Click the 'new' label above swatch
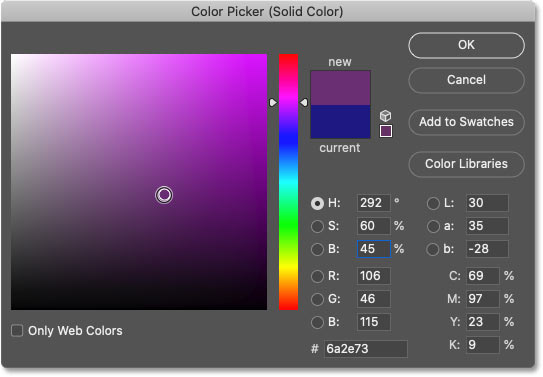Screen dimensions: 543x377 tap(340, 62)
